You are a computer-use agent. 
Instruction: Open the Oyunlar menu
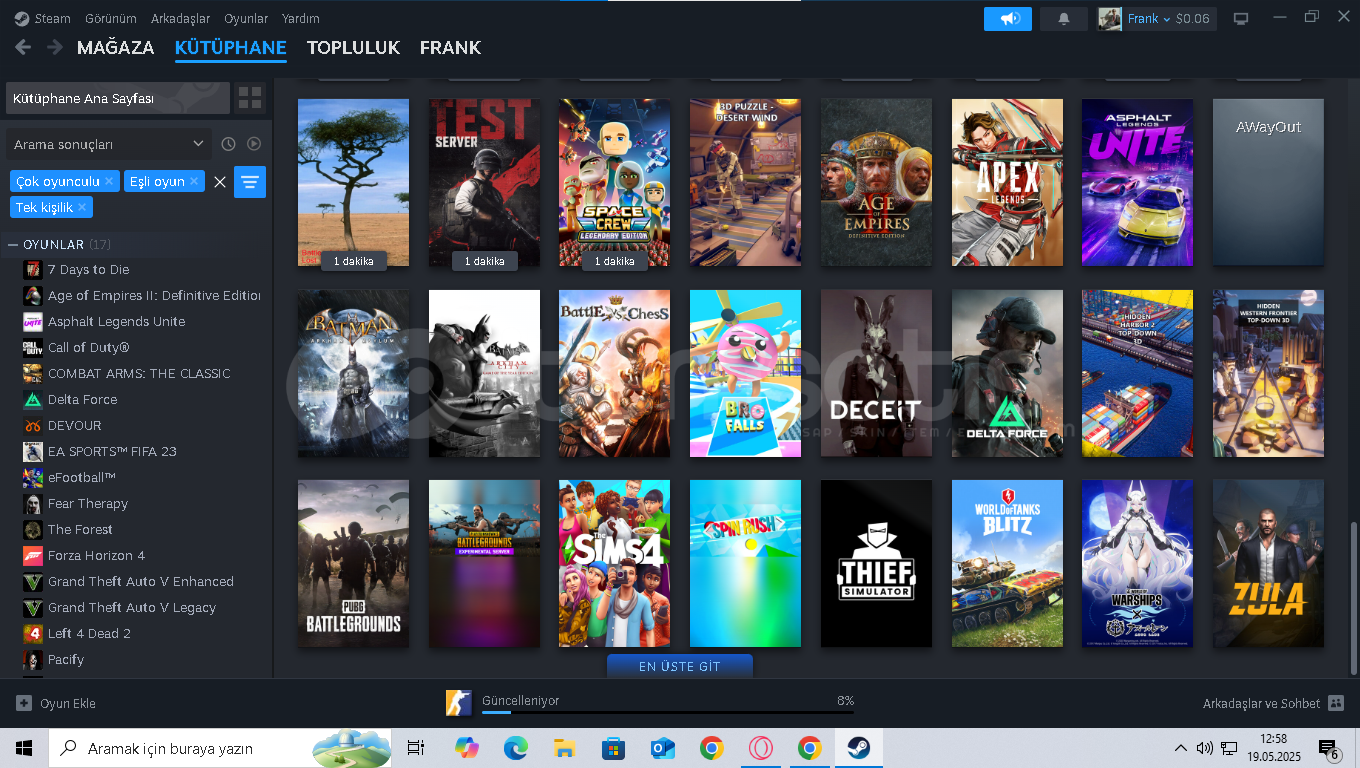246,18
